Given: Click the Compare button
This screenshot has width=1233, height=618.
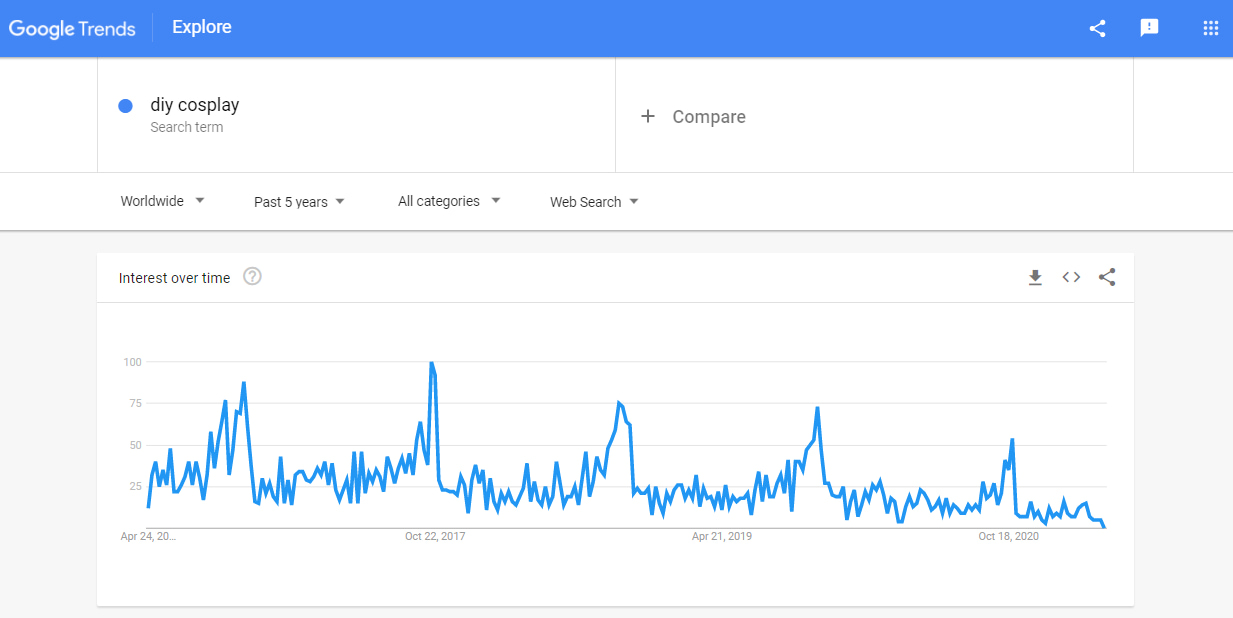Looking at the screenshot, I should (x=708, y=117).
